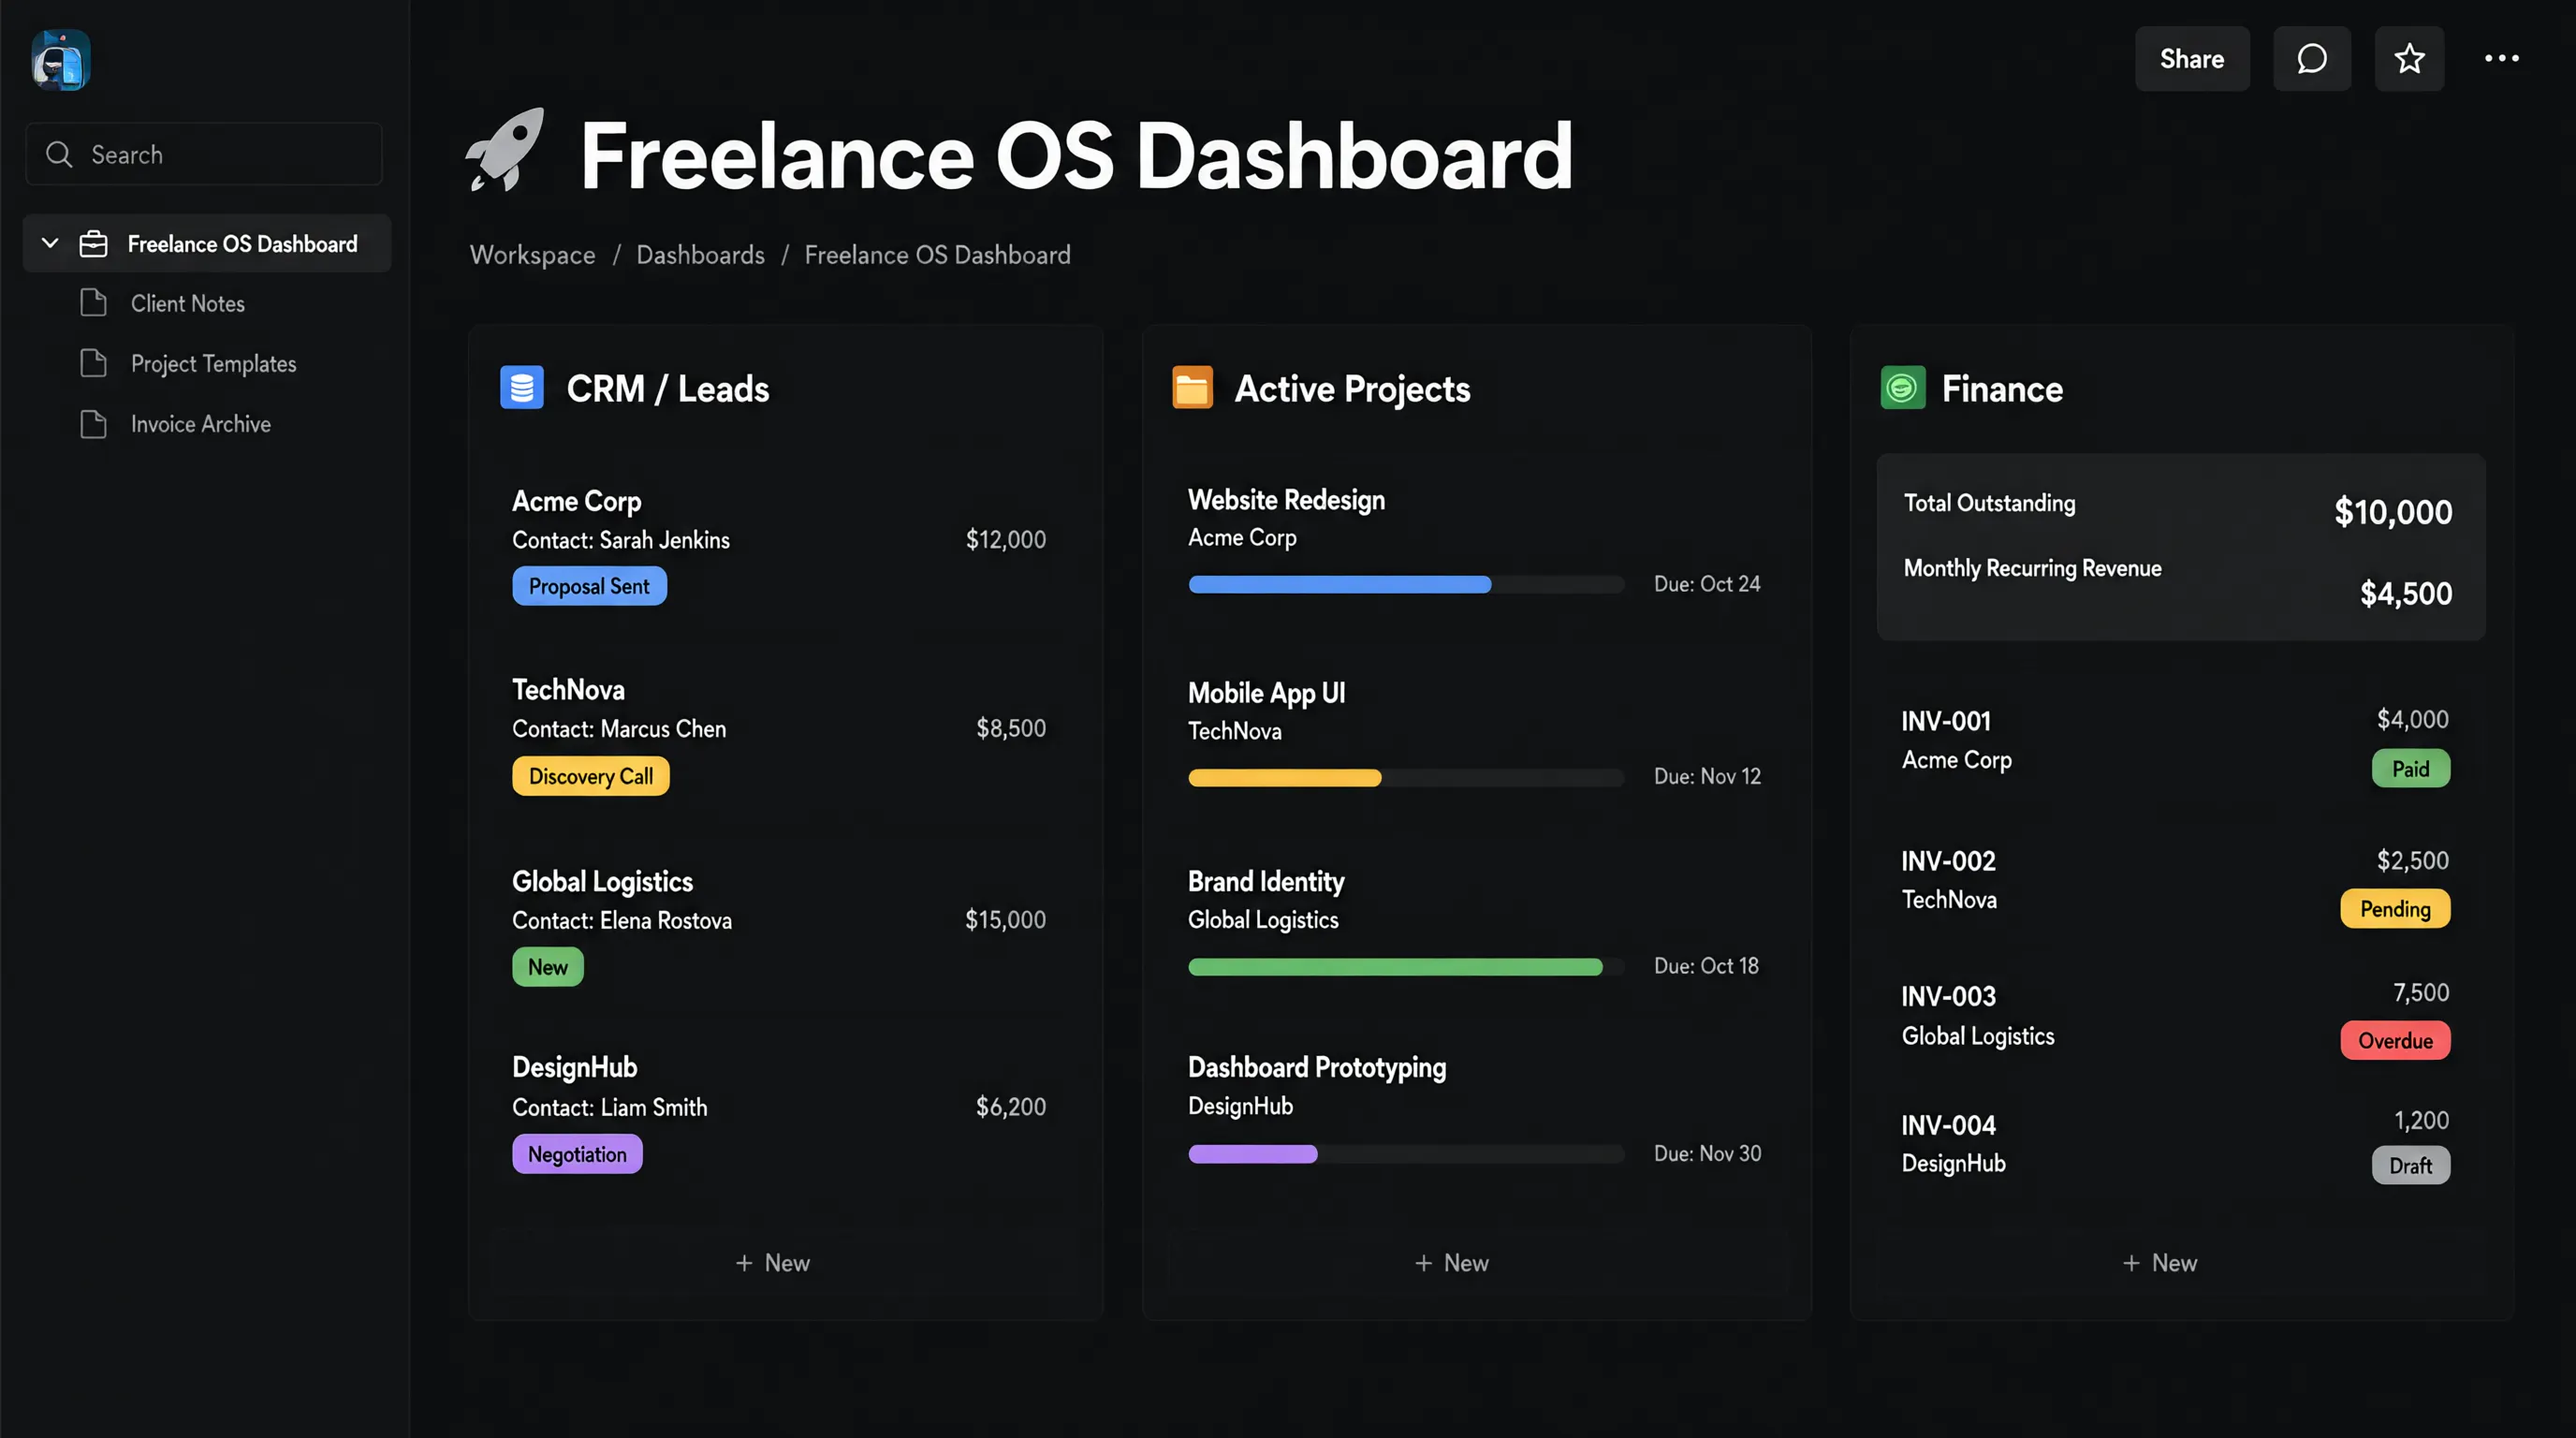
Task: Open Invoice Archive in the sidebar
Action: tap(201, 424)
